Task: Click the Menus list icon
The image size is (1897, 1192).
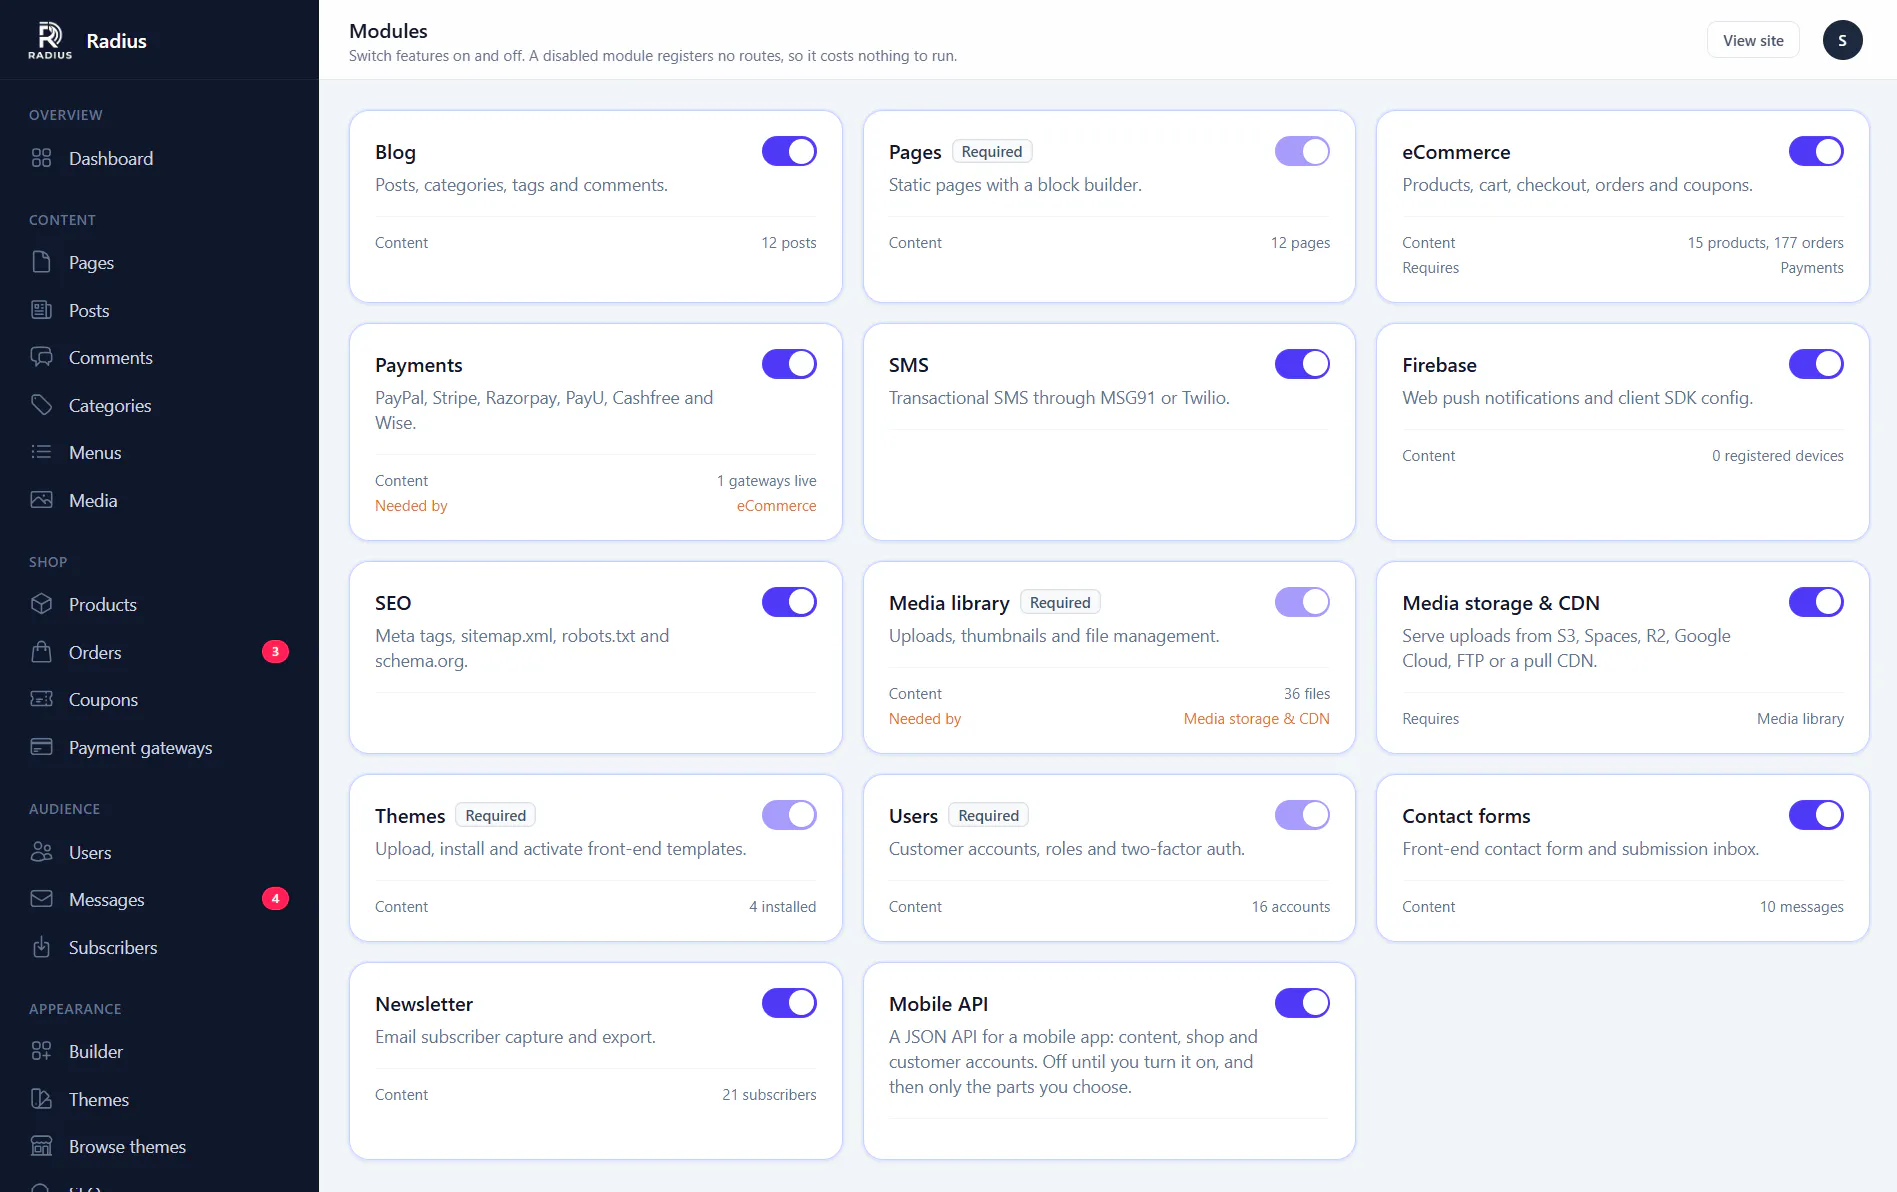Action: (x=41, y=452)
